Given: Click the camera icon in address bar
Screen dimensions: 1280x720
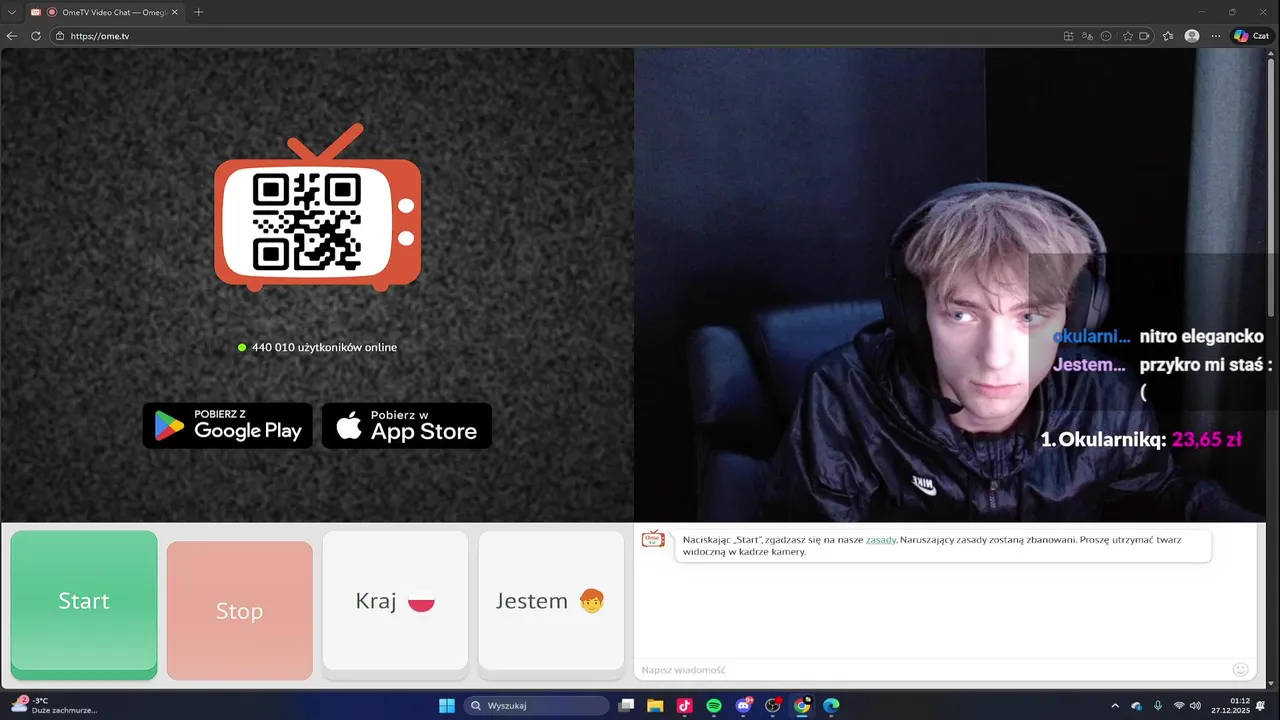Looking at the screenshot, I should (1145, 36).
